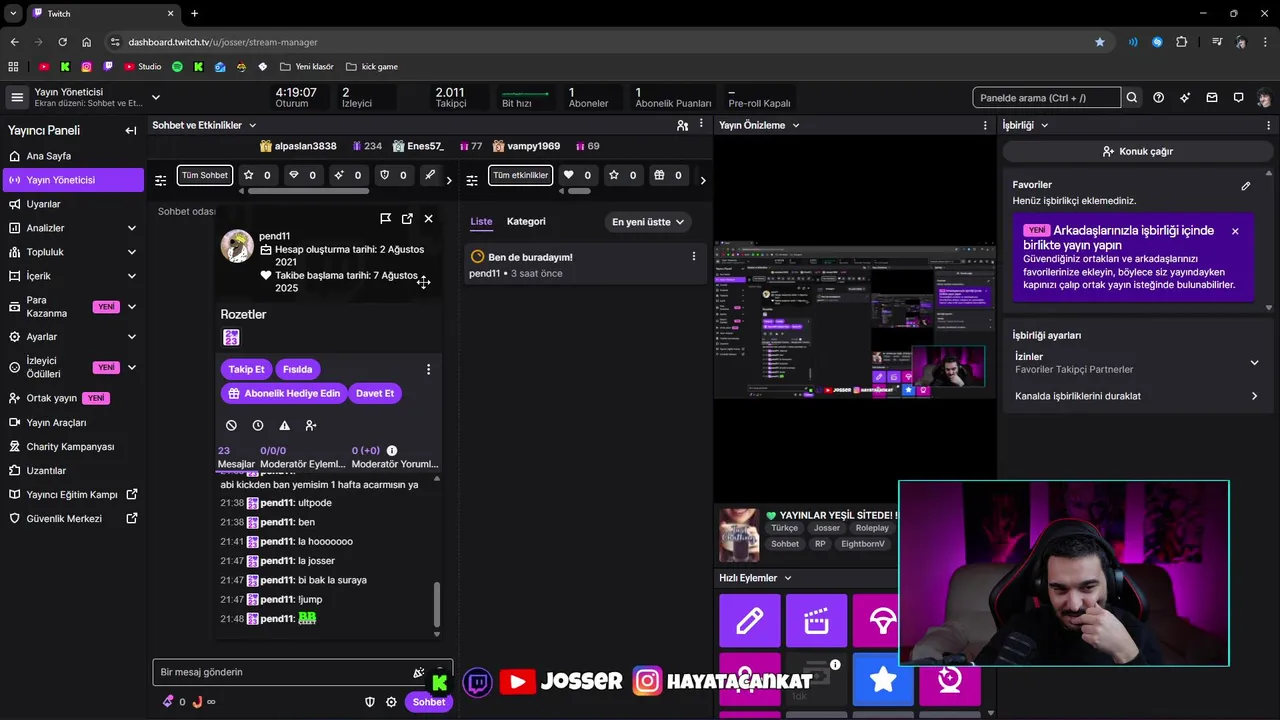Open the dashboard hamburger menu
The height and width of the screenshot is (720, 1280).
17,97
